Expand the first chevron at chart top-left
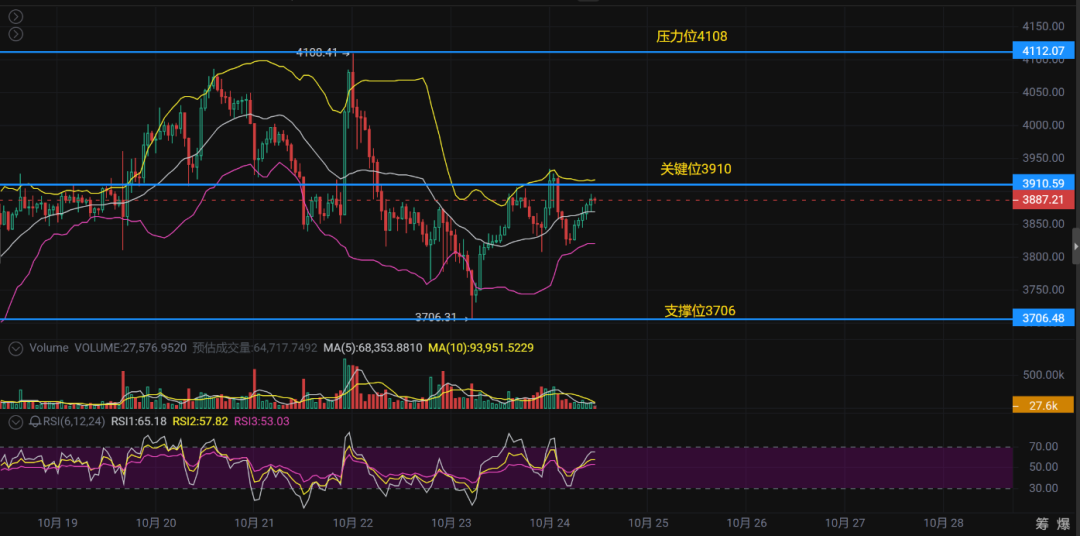Image resolution: width=1080 pixels, height=536 pixels. 14,17
